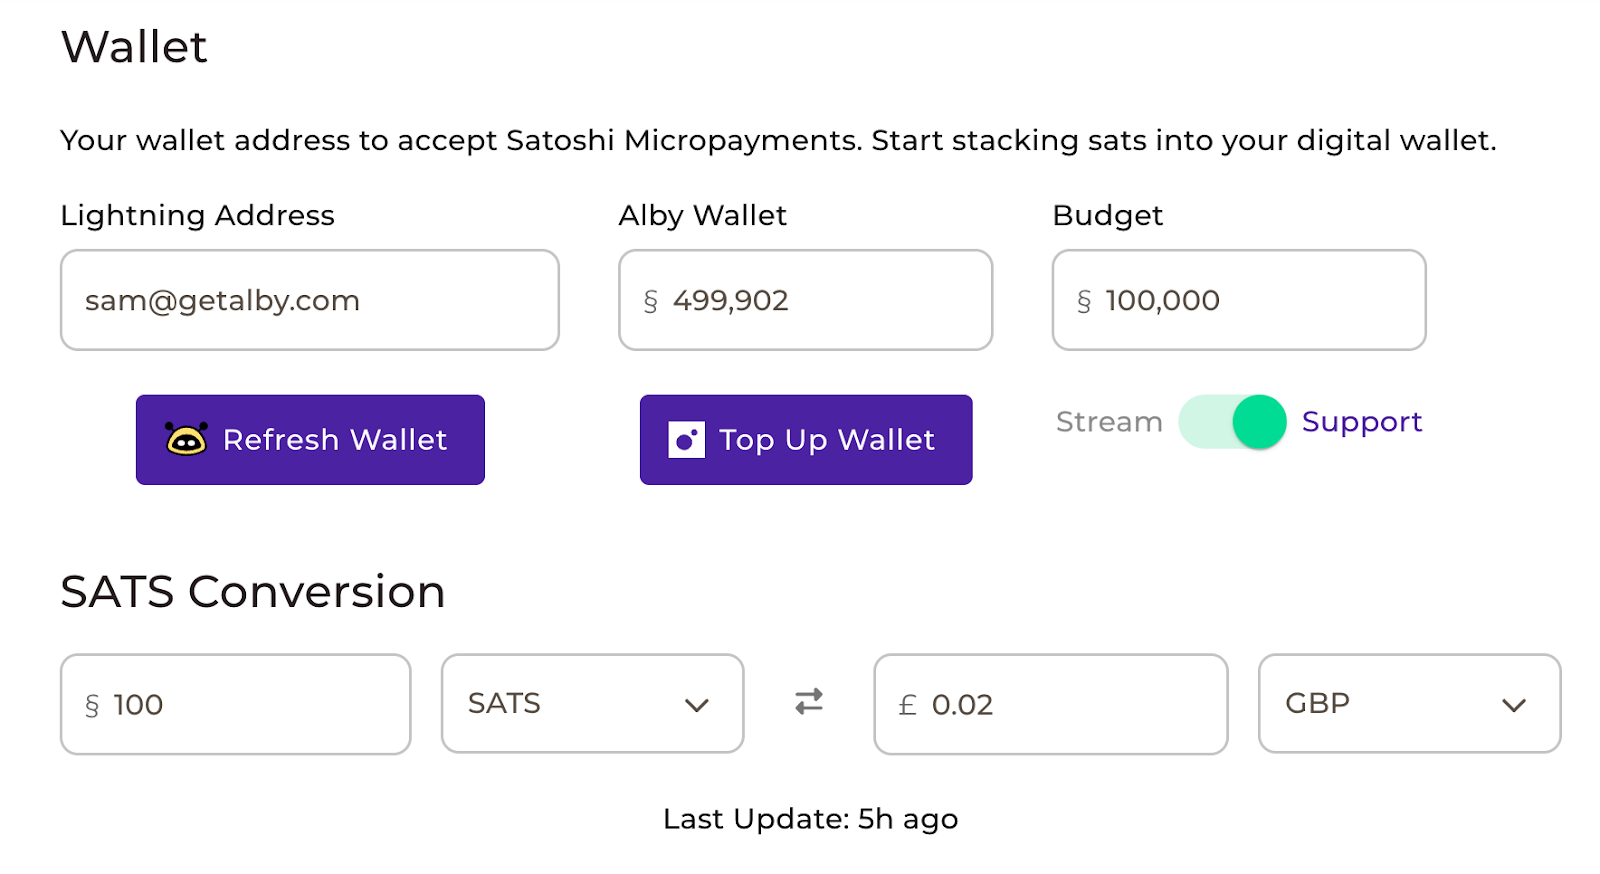Click the swap arrows between conversion fields

[809, 702]
